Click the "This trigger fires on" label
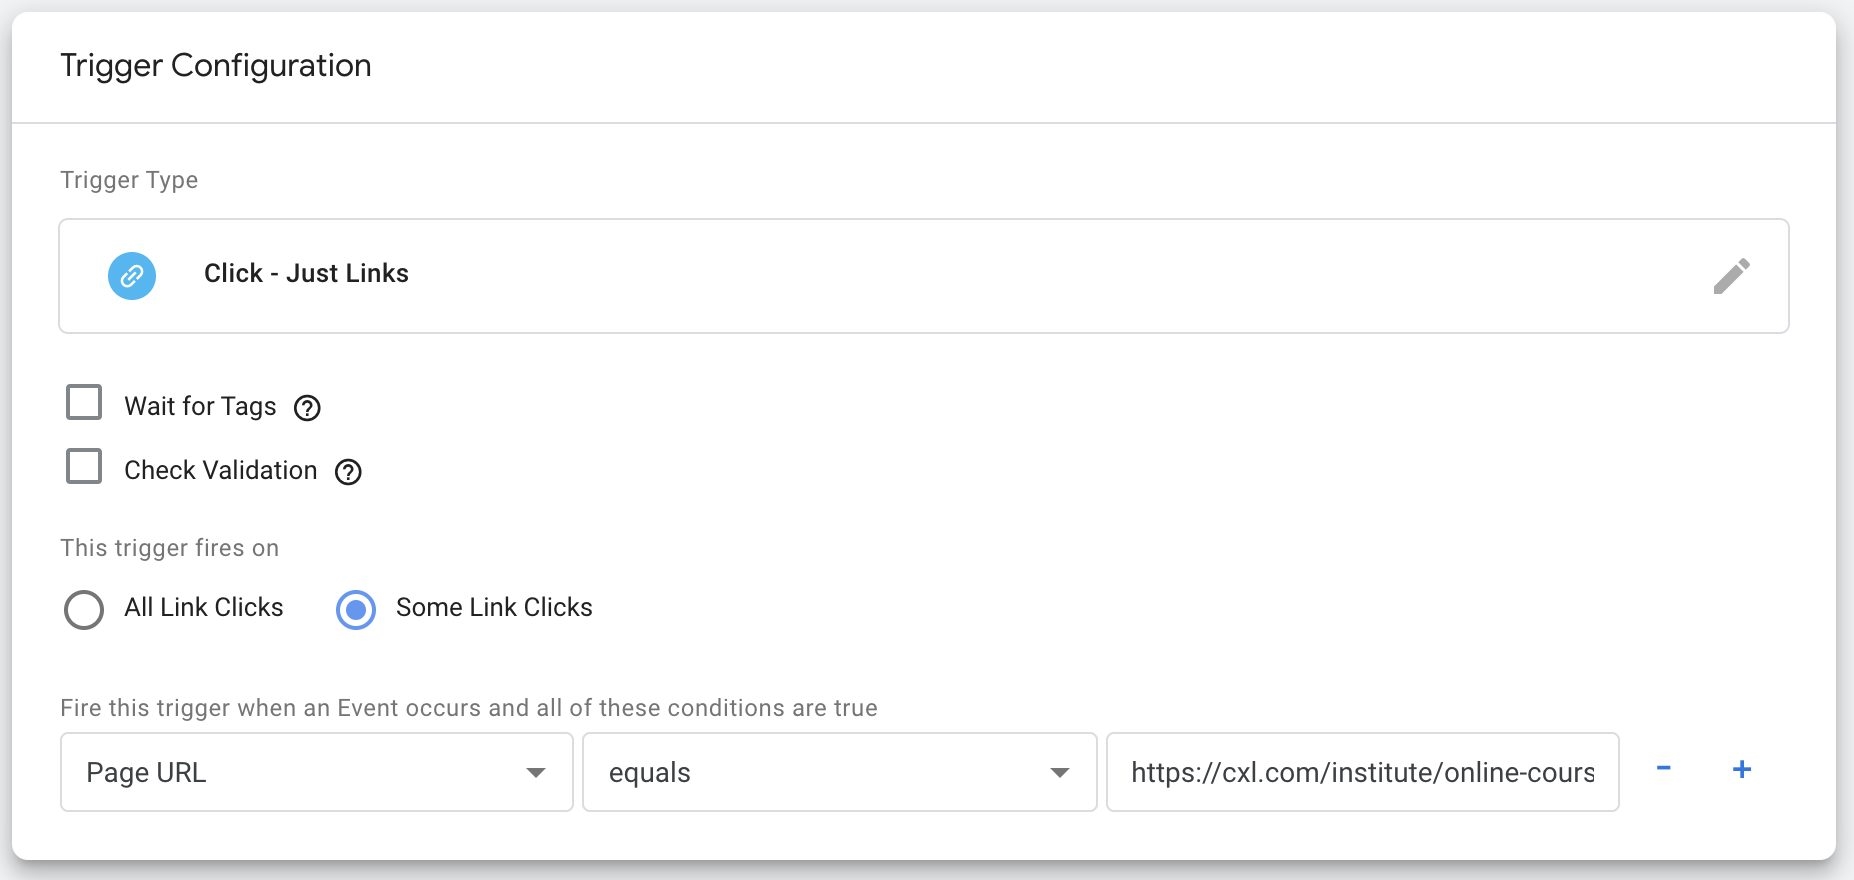 (169, 548)
